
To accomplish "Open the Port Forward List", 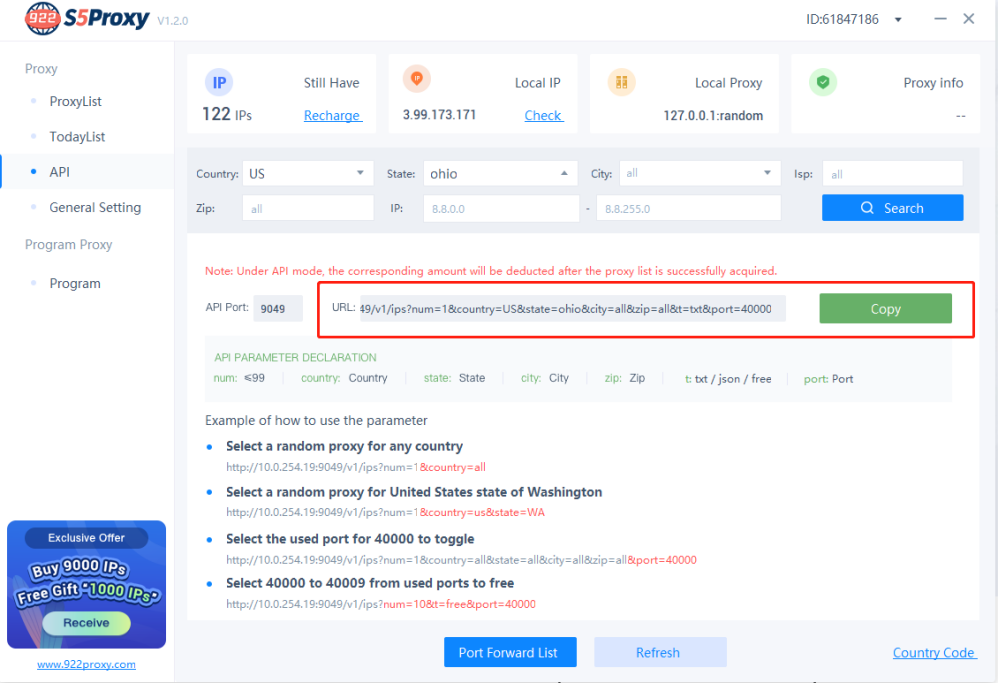I will point(509,652).
